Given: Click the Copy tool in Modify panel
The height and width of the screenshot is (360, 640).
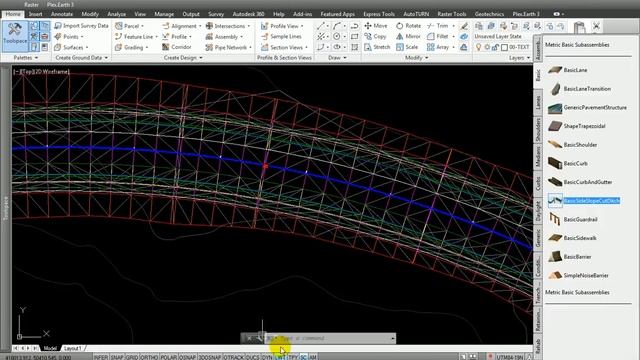Looking at the screenshot, I should 375,36.
